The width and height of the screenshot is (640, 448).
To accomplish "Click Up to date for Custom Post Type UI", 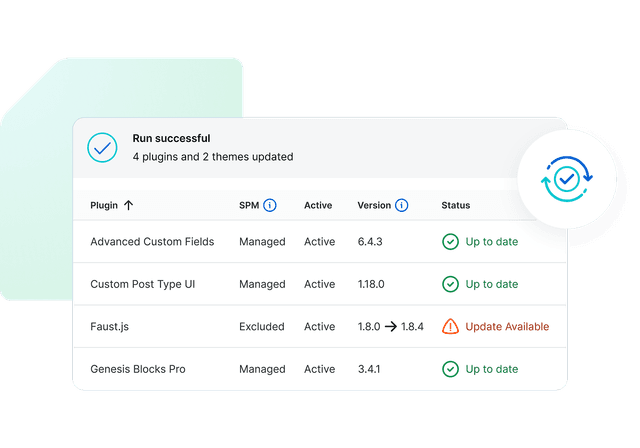I will coord(492,284).
